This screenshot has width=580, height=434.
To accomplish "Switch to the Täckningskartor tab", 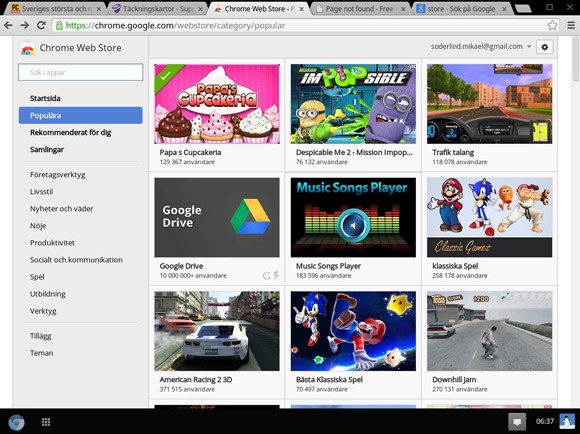I will [157, 9].
